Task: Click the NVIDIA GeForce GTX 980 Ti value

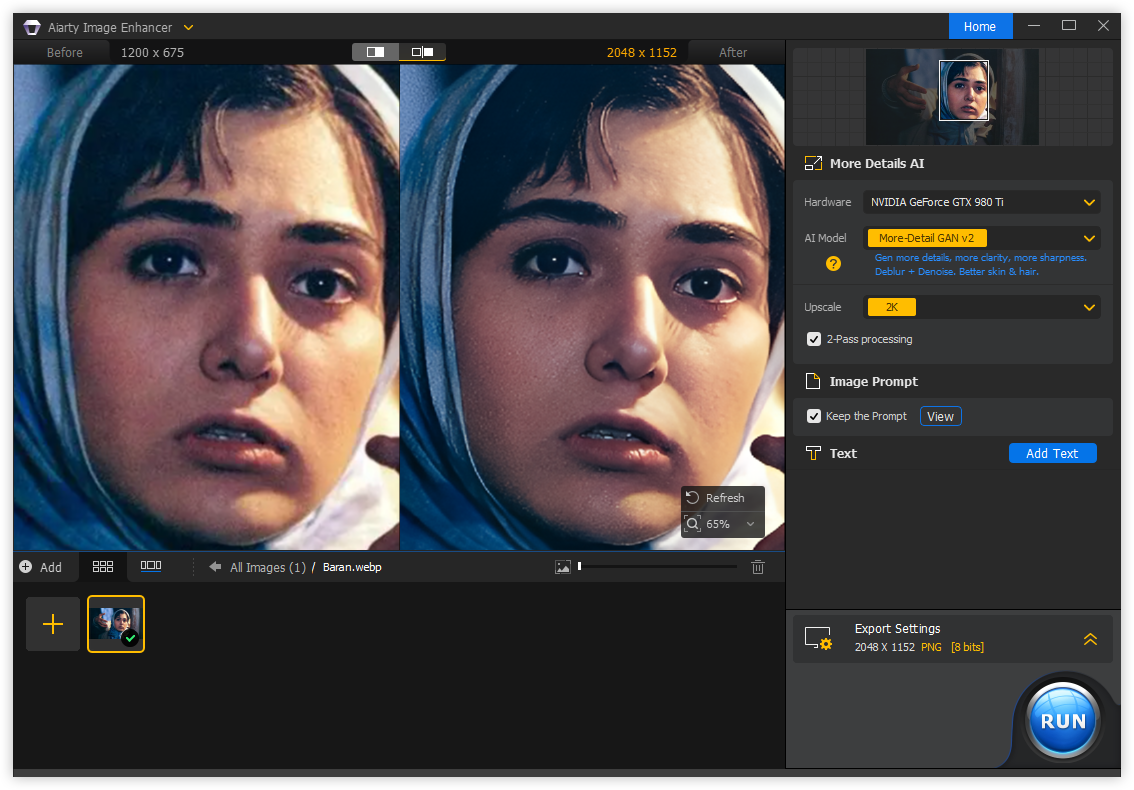Action: tap(937, 203)
